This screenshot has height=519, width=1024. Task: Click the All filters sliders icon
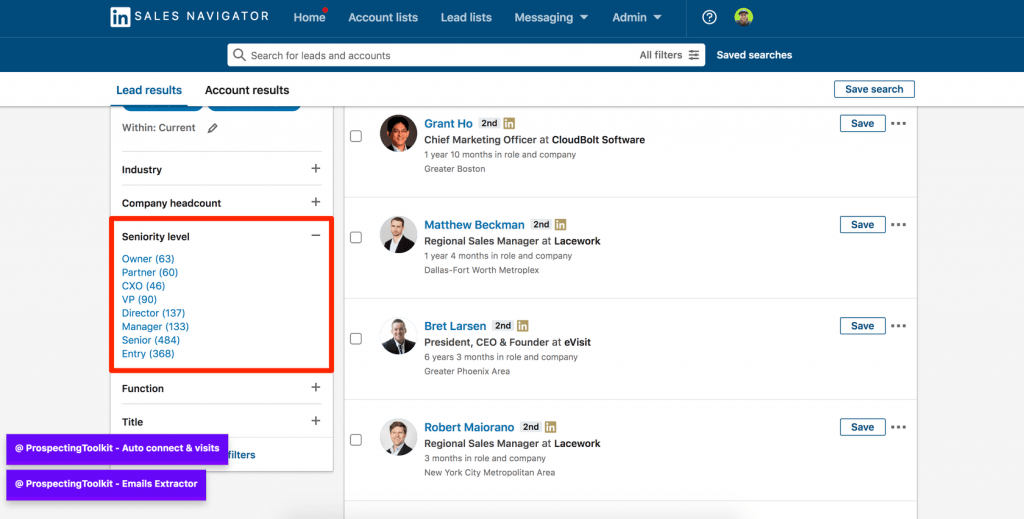[x=694, y=55]
